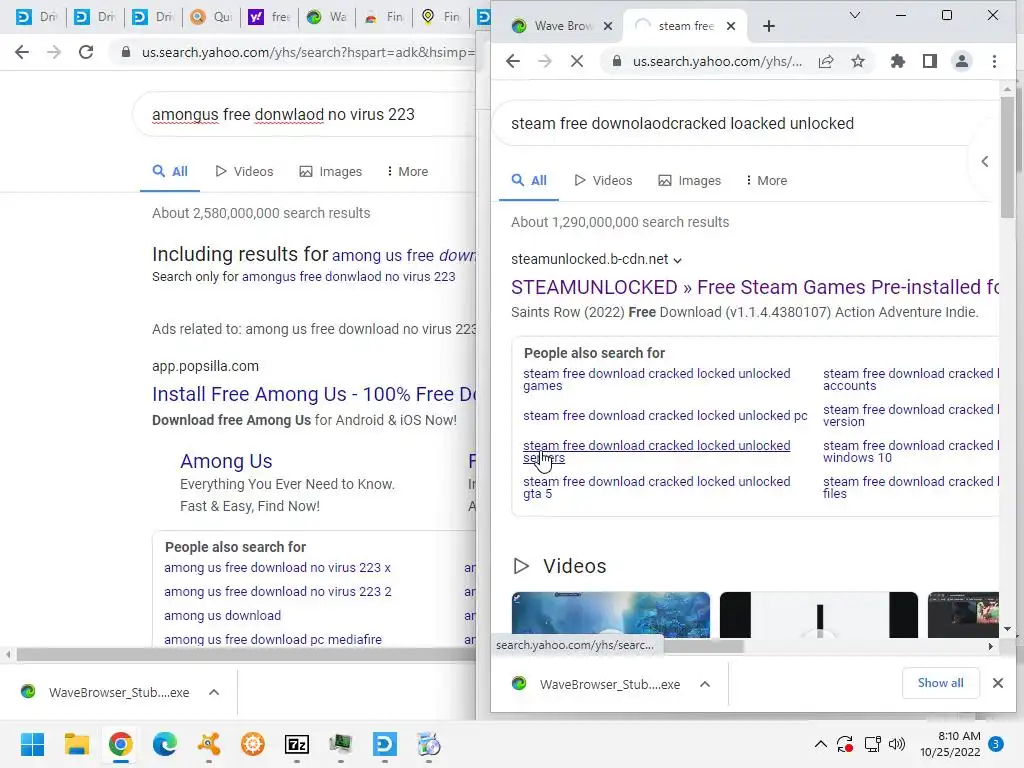This screenshot has width=1024, height=768.
Task: Click the vertical scrollbar in steam window
Action: tap(1007, 157)
